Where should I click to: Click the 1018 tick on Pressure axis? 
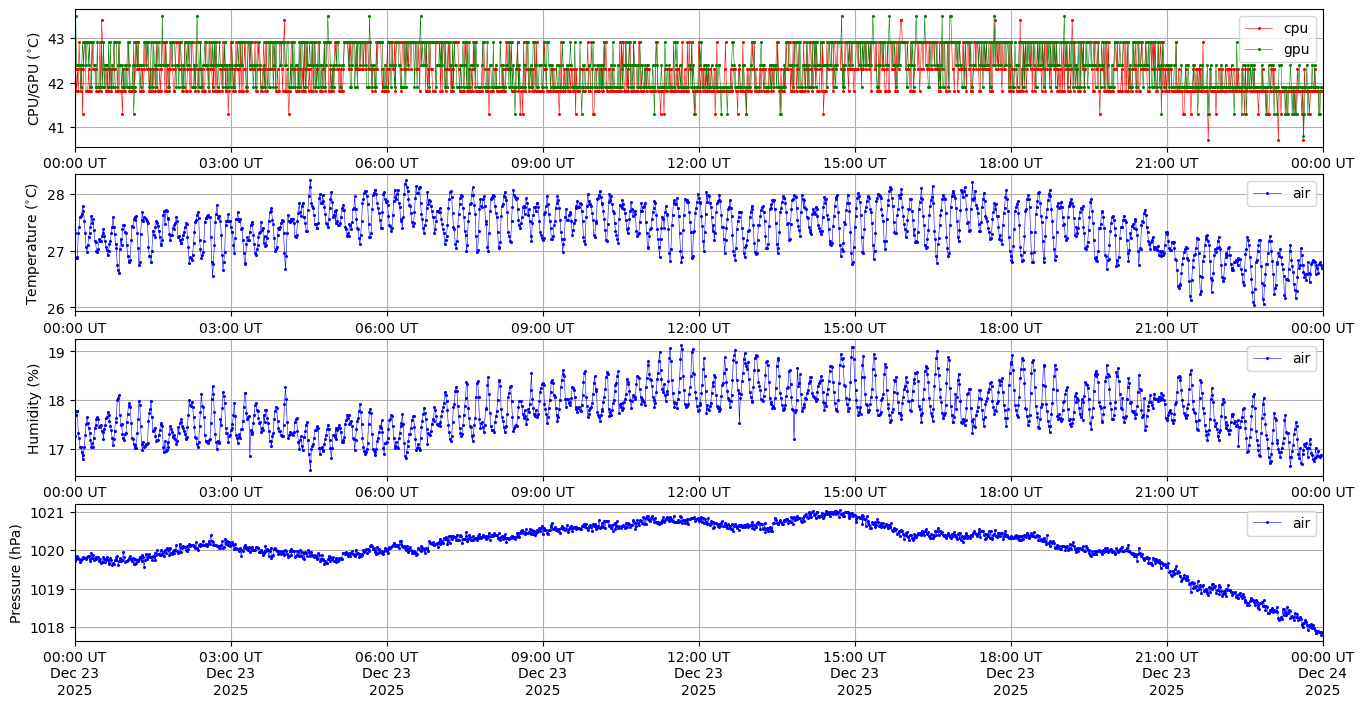pyautogui.click(x=52, y=628)
